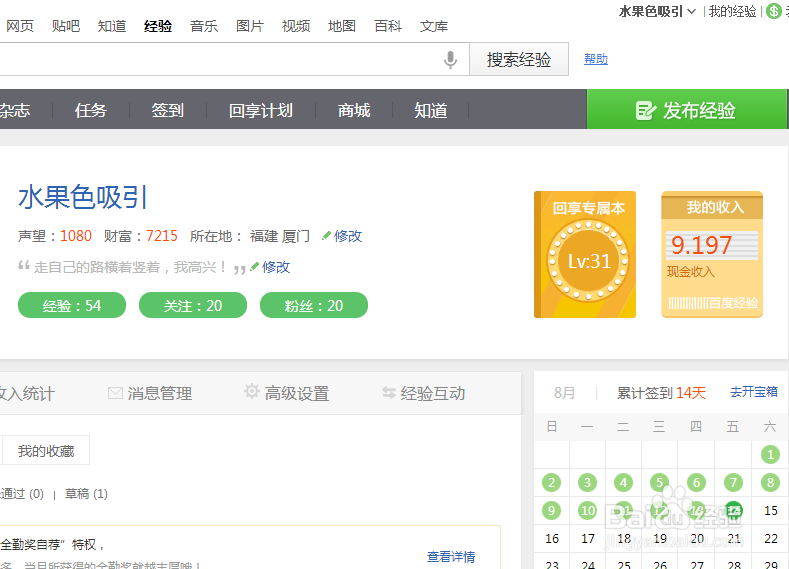Click the arrows icon for 经验互动
This screenshot has width=789, height=569.
coord(389,393)
